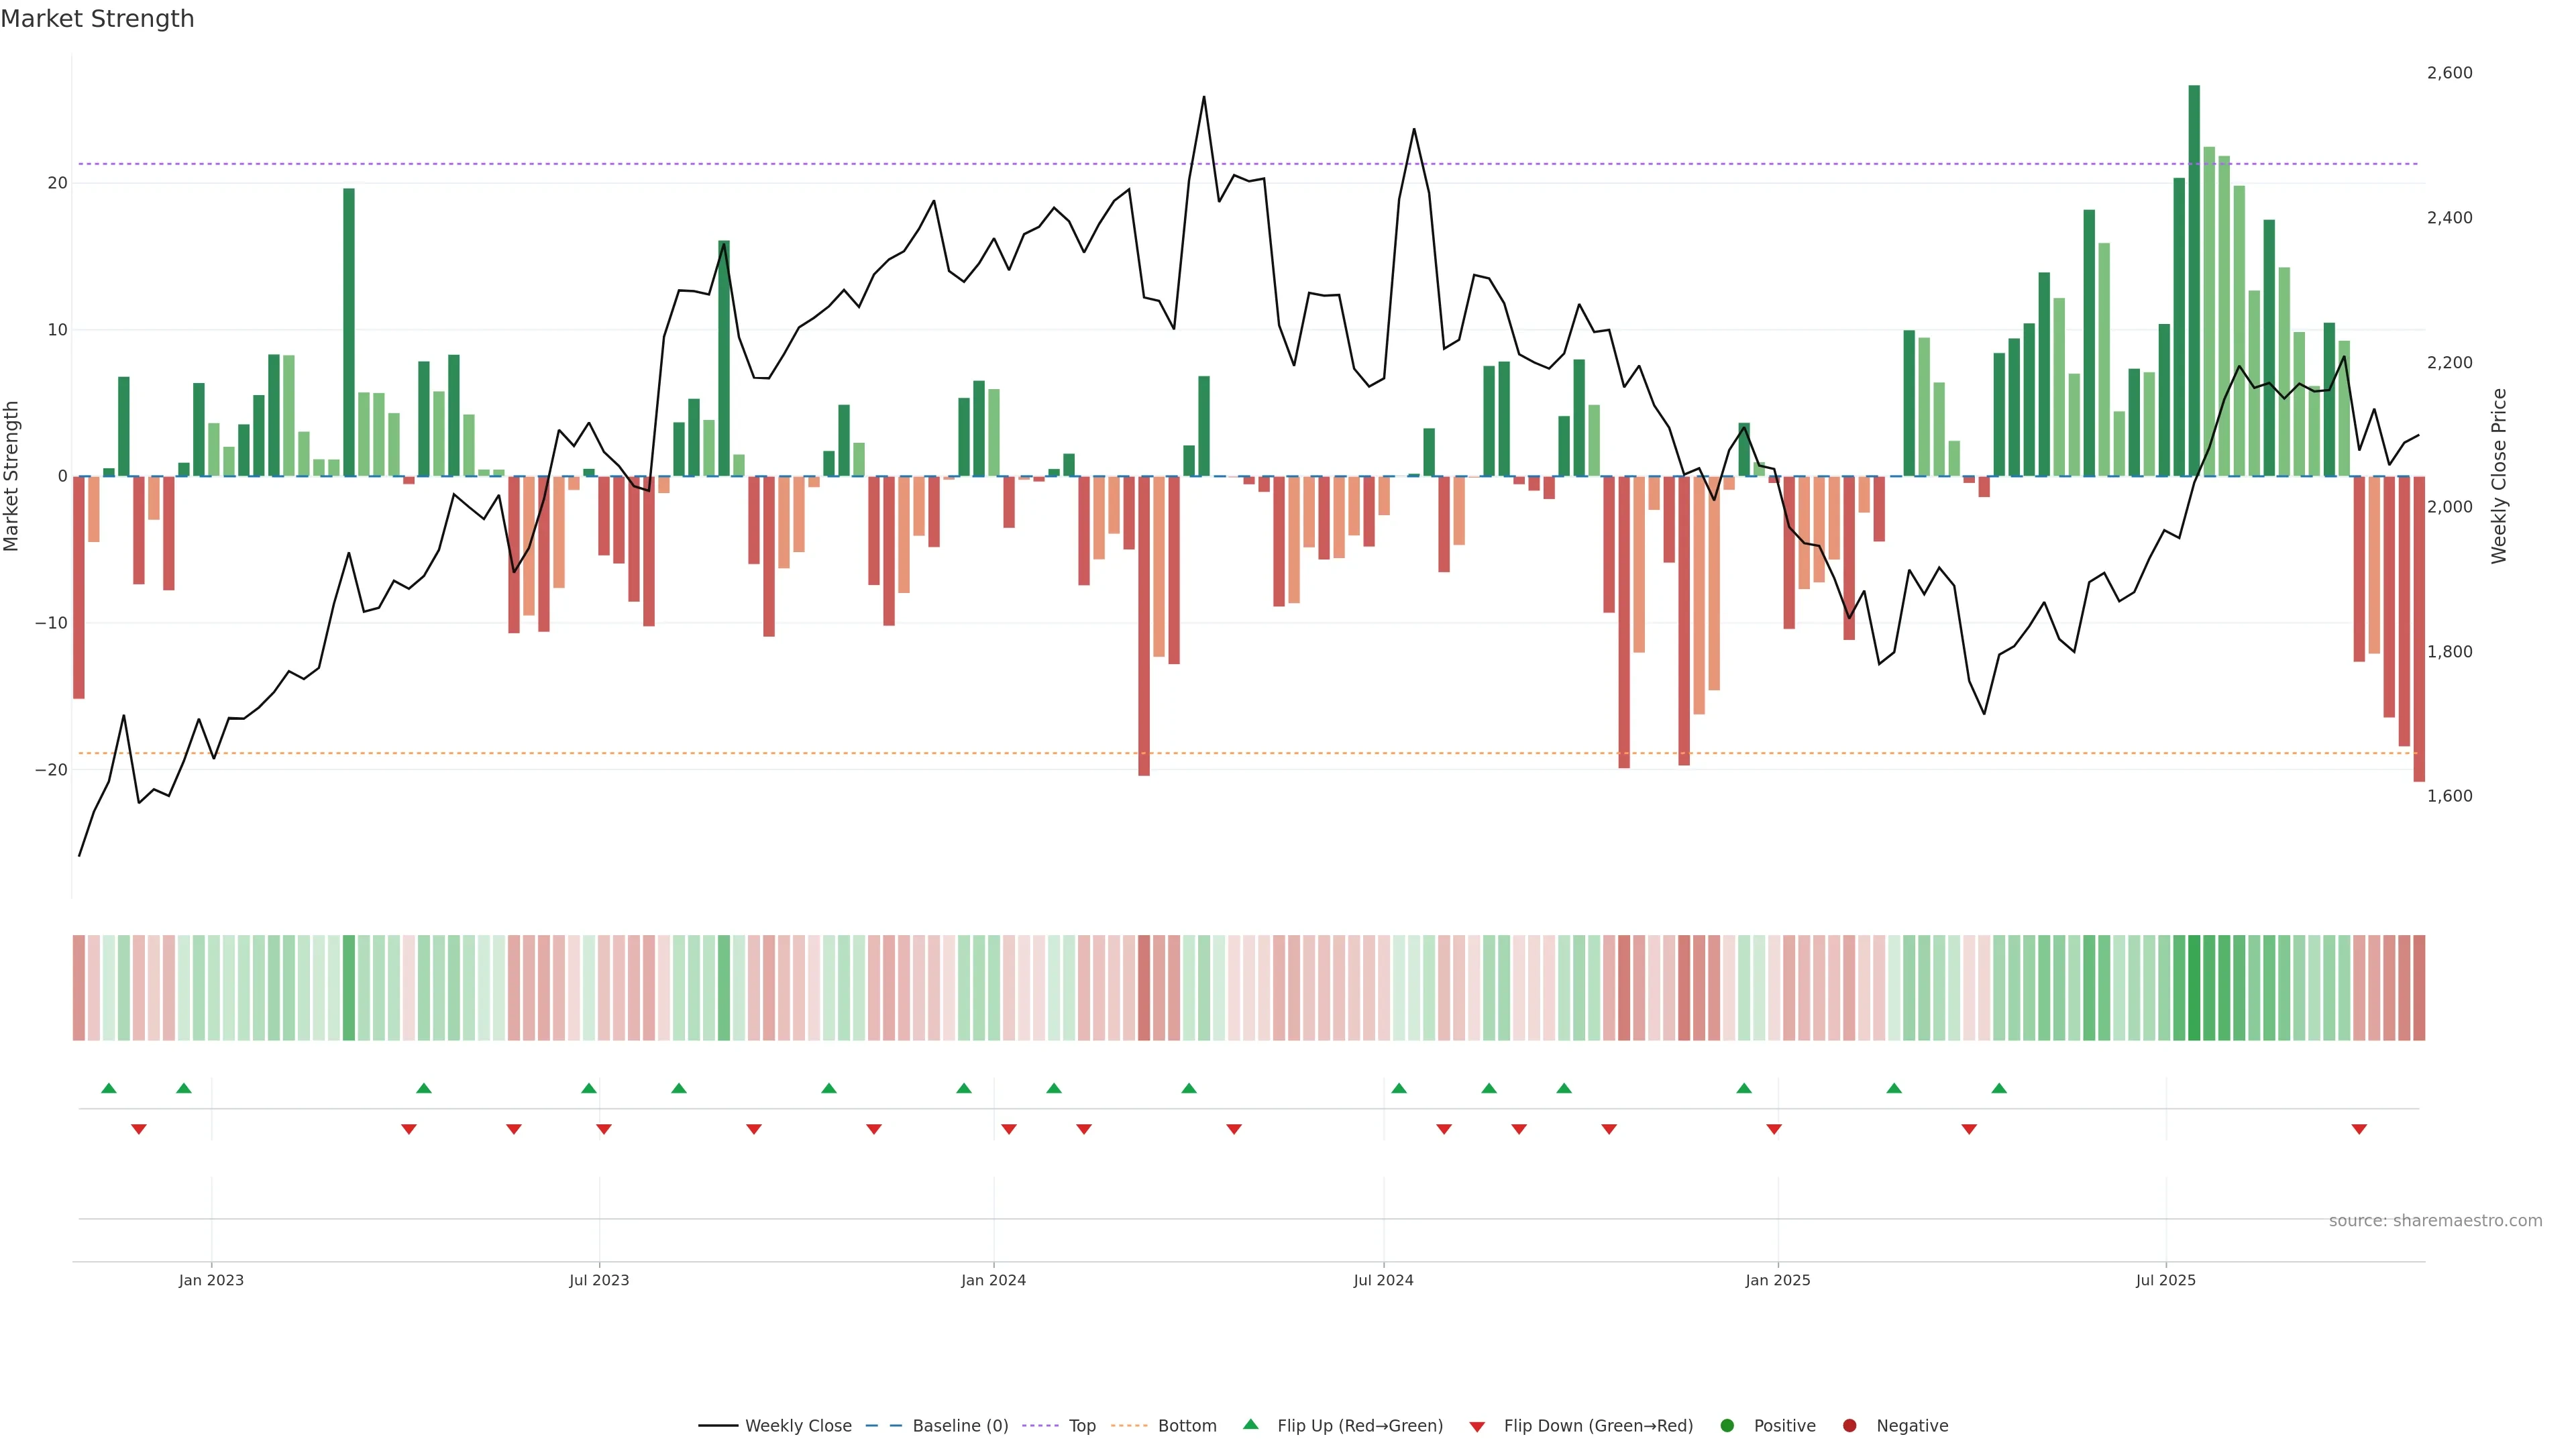The height and width of the screenshot is (1449, 2576).
Task: Select the Jan 2024 x-axis label
Action: coord(993,1280)
